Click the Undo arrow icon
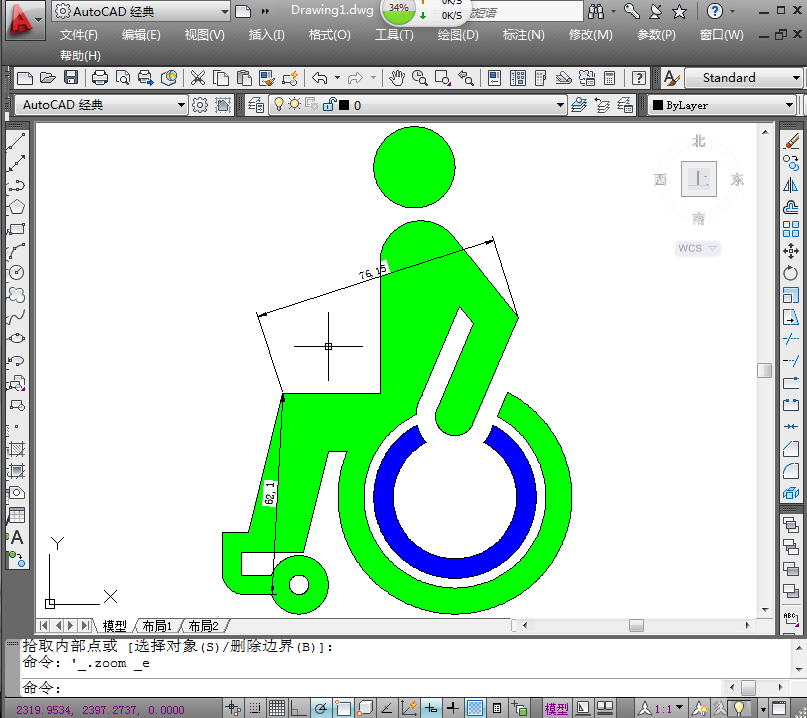Viewport: 807px width, 718px height. click(319, 78)
